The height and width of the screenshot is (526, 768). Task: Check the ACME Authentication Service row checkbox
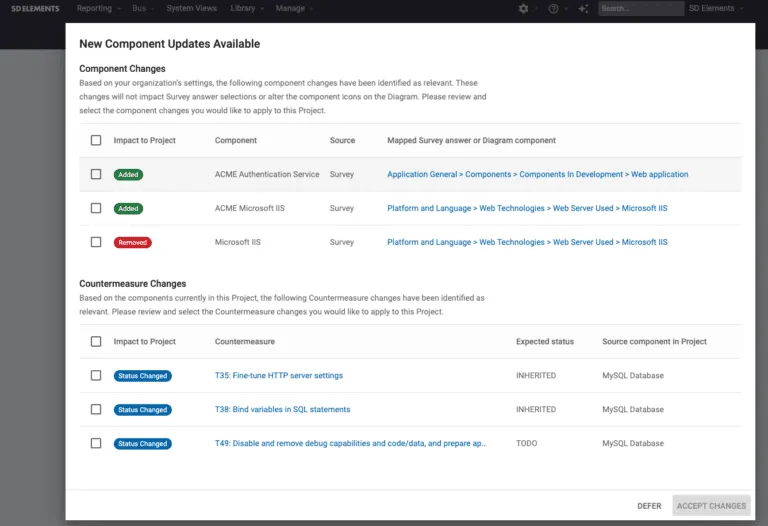(x=96, y=174)
